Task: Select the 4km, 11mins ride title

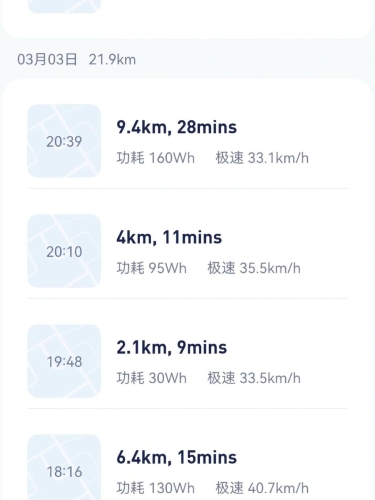Action: point(169,237)
